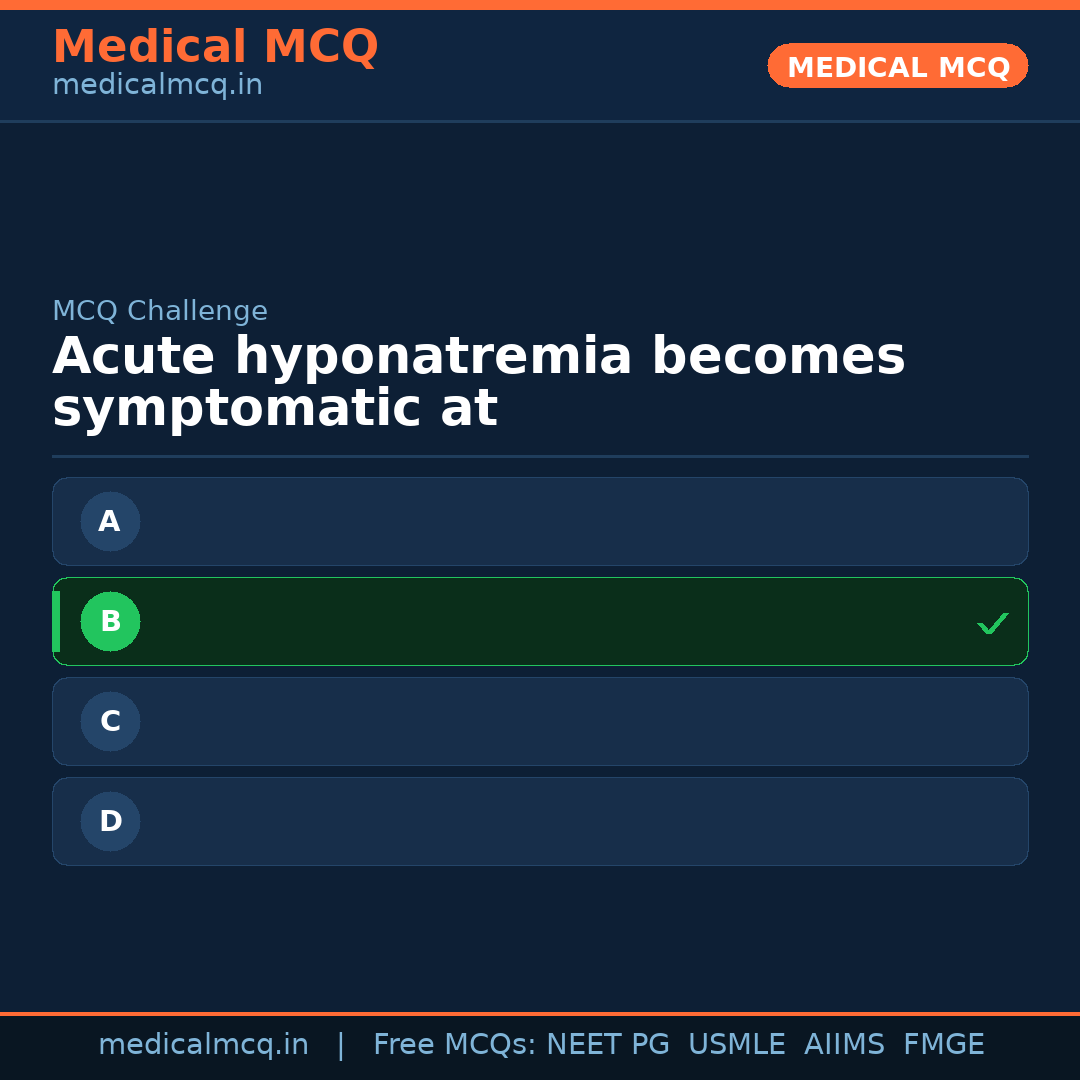Click the blank answer area of option A
The width and height of the screenshot is (1080, 1080).
(580, 521)
